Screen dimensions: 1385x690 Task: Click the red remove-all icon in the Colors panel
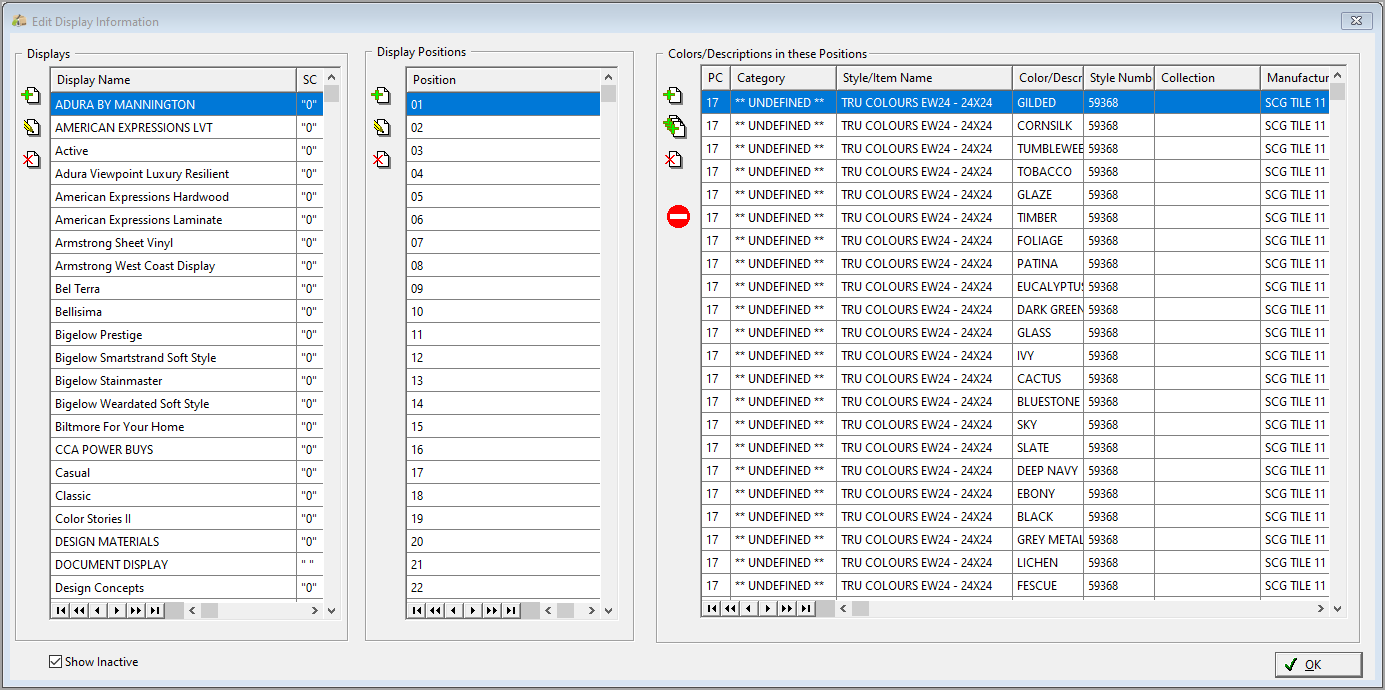pos(678,216)
